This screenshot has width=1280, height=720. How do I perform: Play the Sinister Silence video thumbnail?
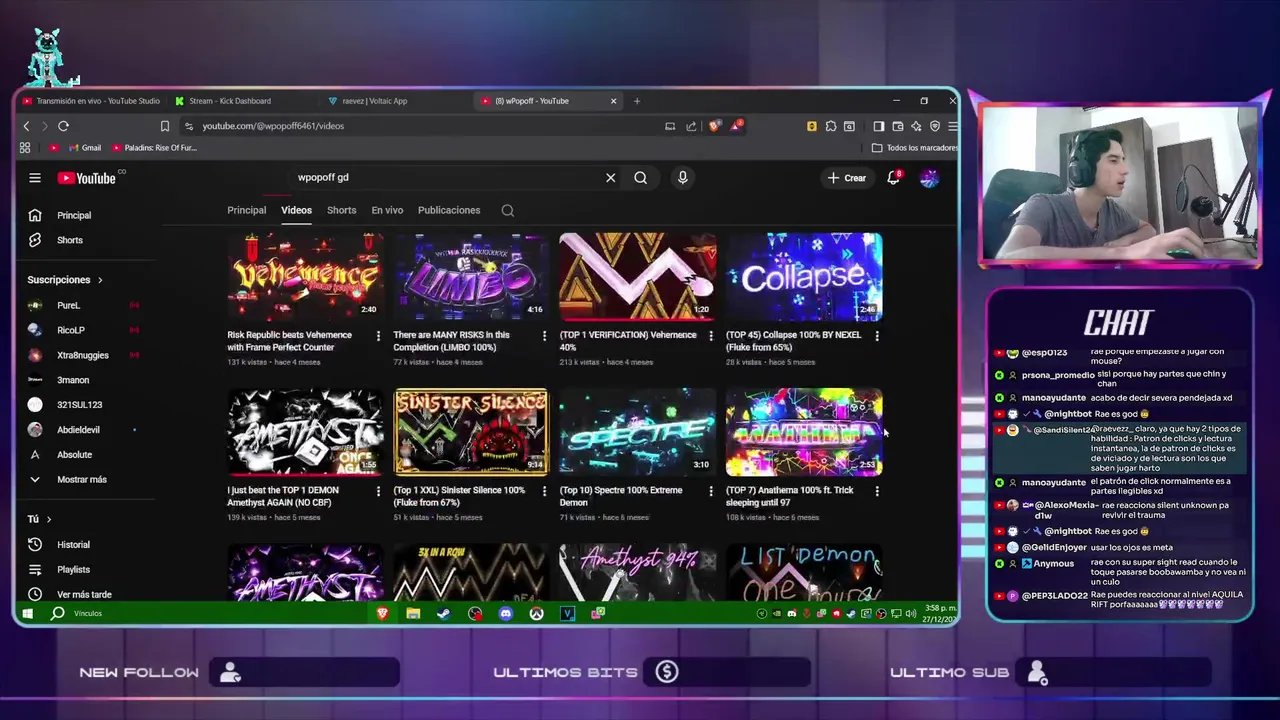[471, 432]
